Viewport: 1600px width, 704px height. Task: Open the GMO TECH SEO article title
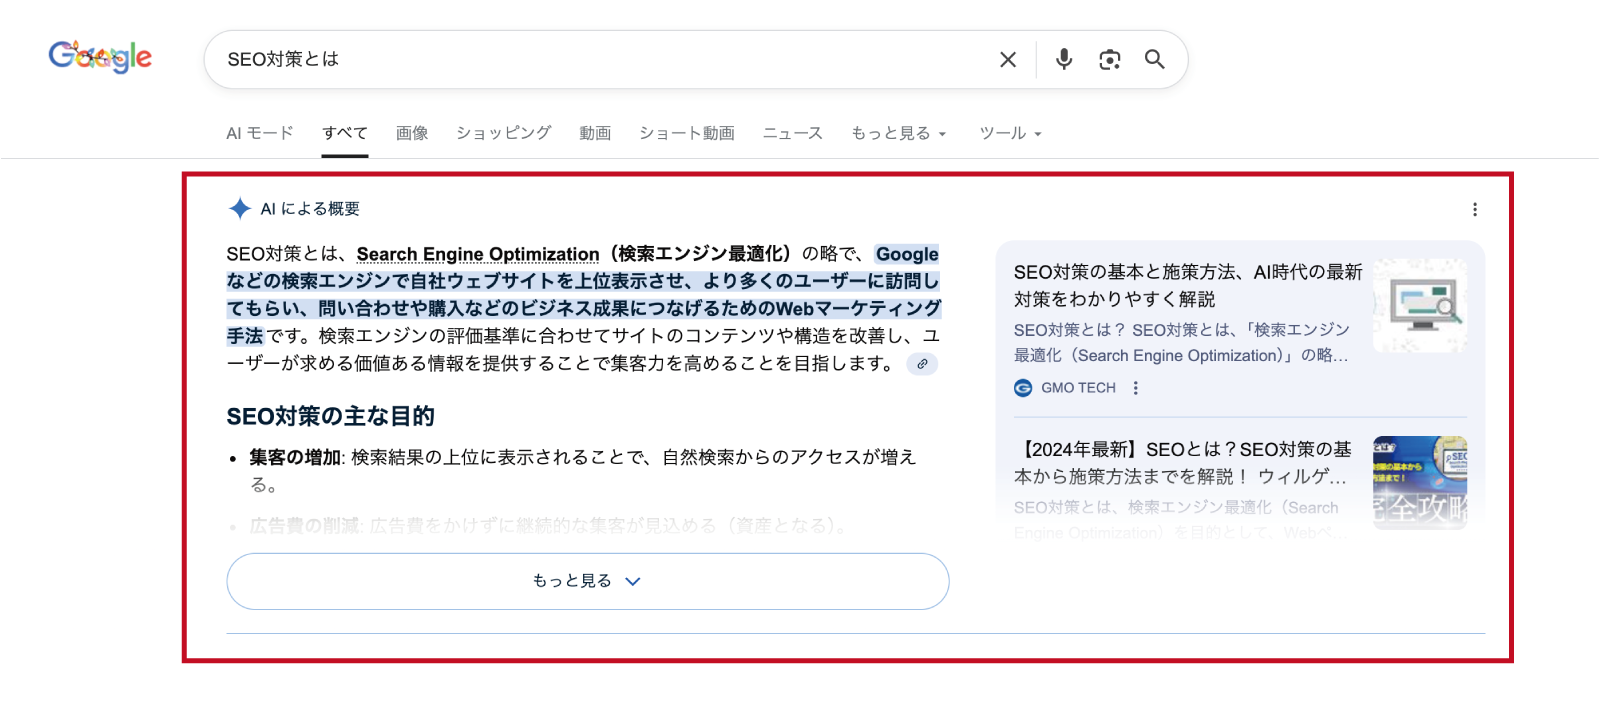[x=1187, y=285]
